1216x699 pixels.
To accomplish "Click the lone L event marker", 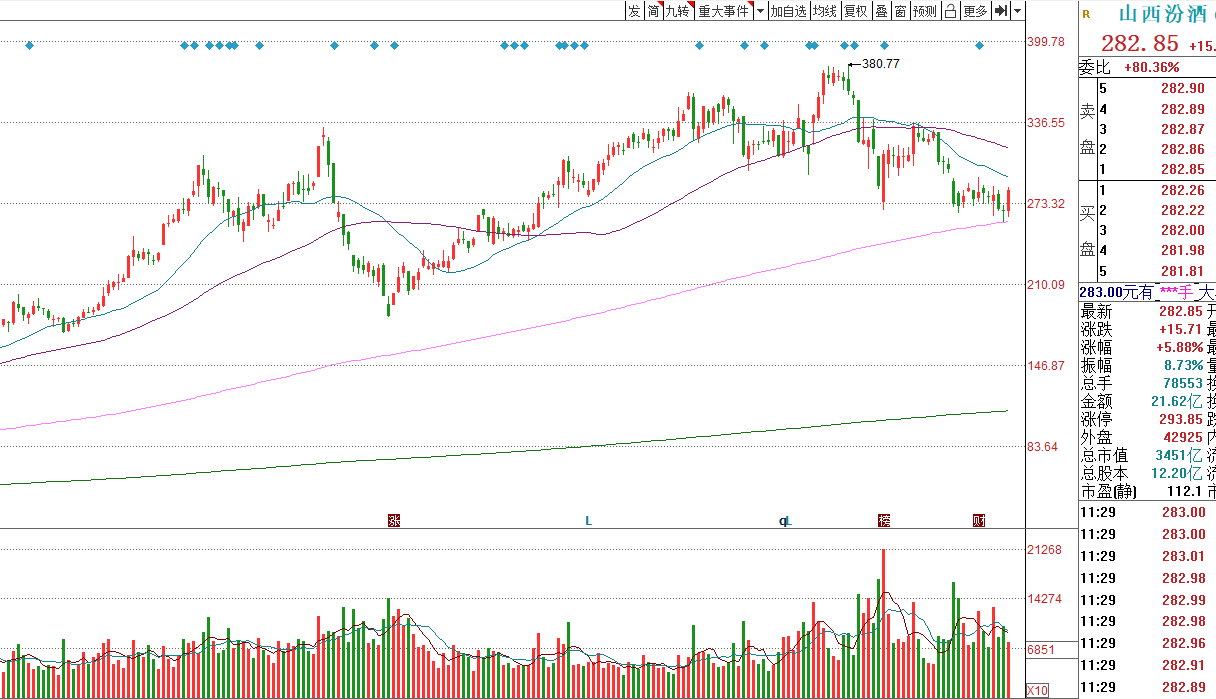I will pyautogui.click(x=588, y=520).
